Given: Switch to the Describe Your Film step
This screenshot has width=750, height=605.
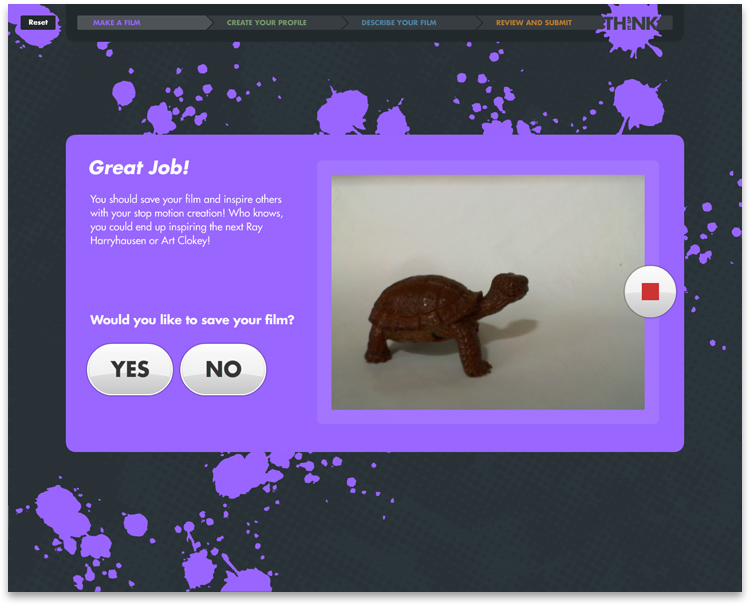Looking at the screenshot, I should 409,22.
